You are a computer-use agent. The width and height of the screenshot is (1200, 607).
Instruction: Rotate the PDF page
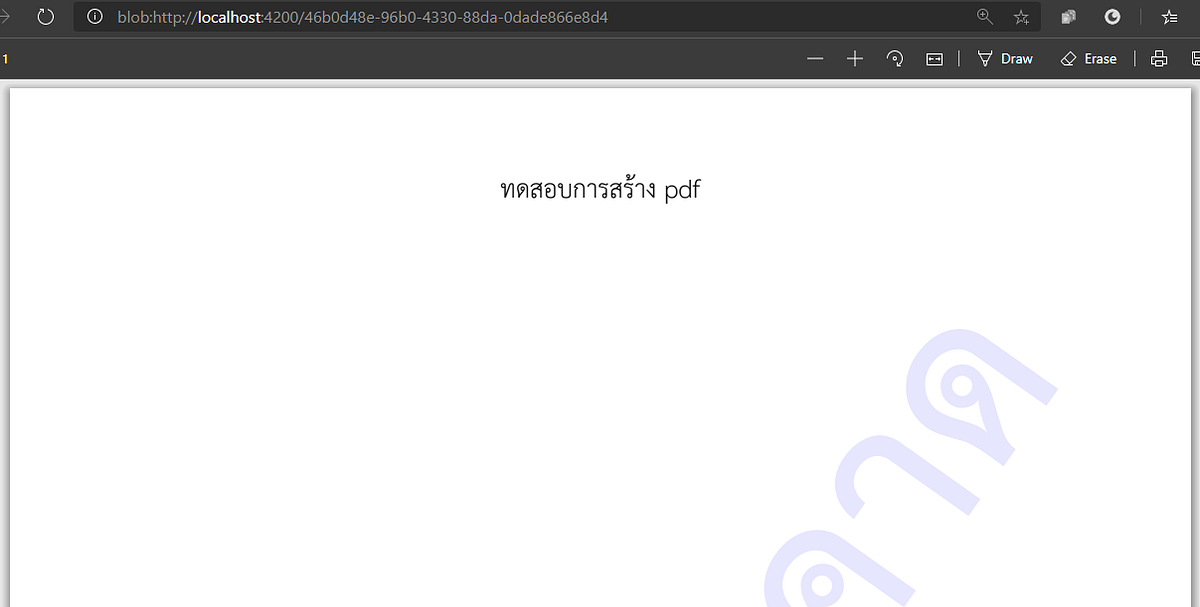[895, 58]
